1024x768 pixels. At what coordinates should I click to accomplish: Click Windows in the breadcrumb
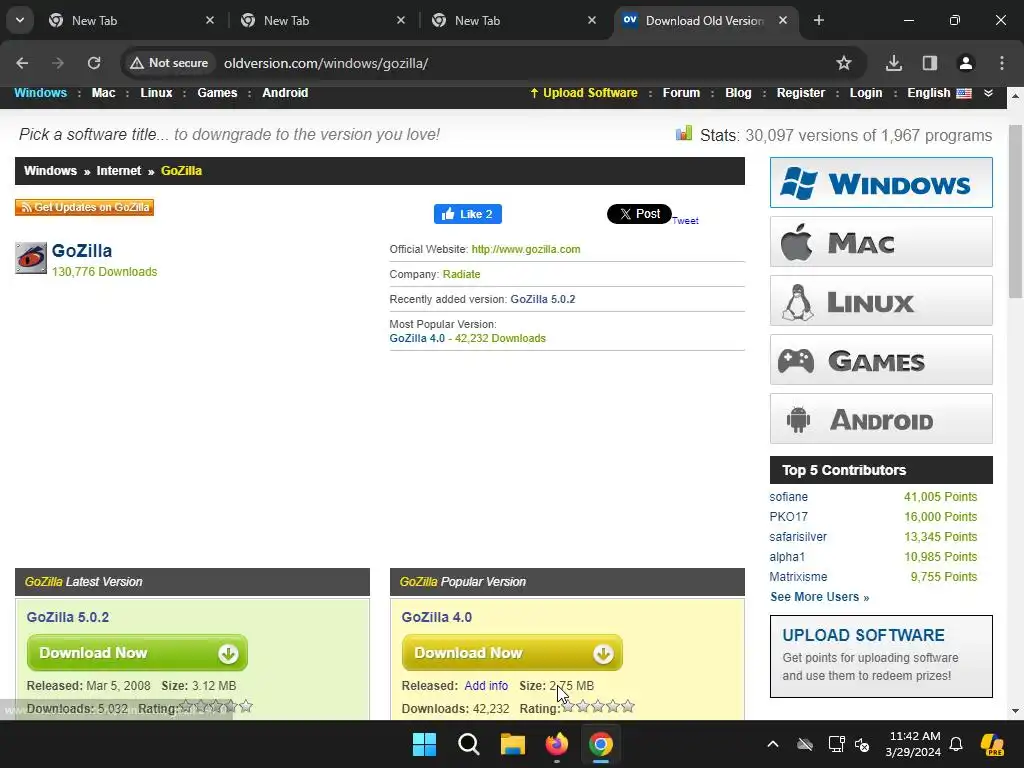pyautogui.click(x=50, y=170)
